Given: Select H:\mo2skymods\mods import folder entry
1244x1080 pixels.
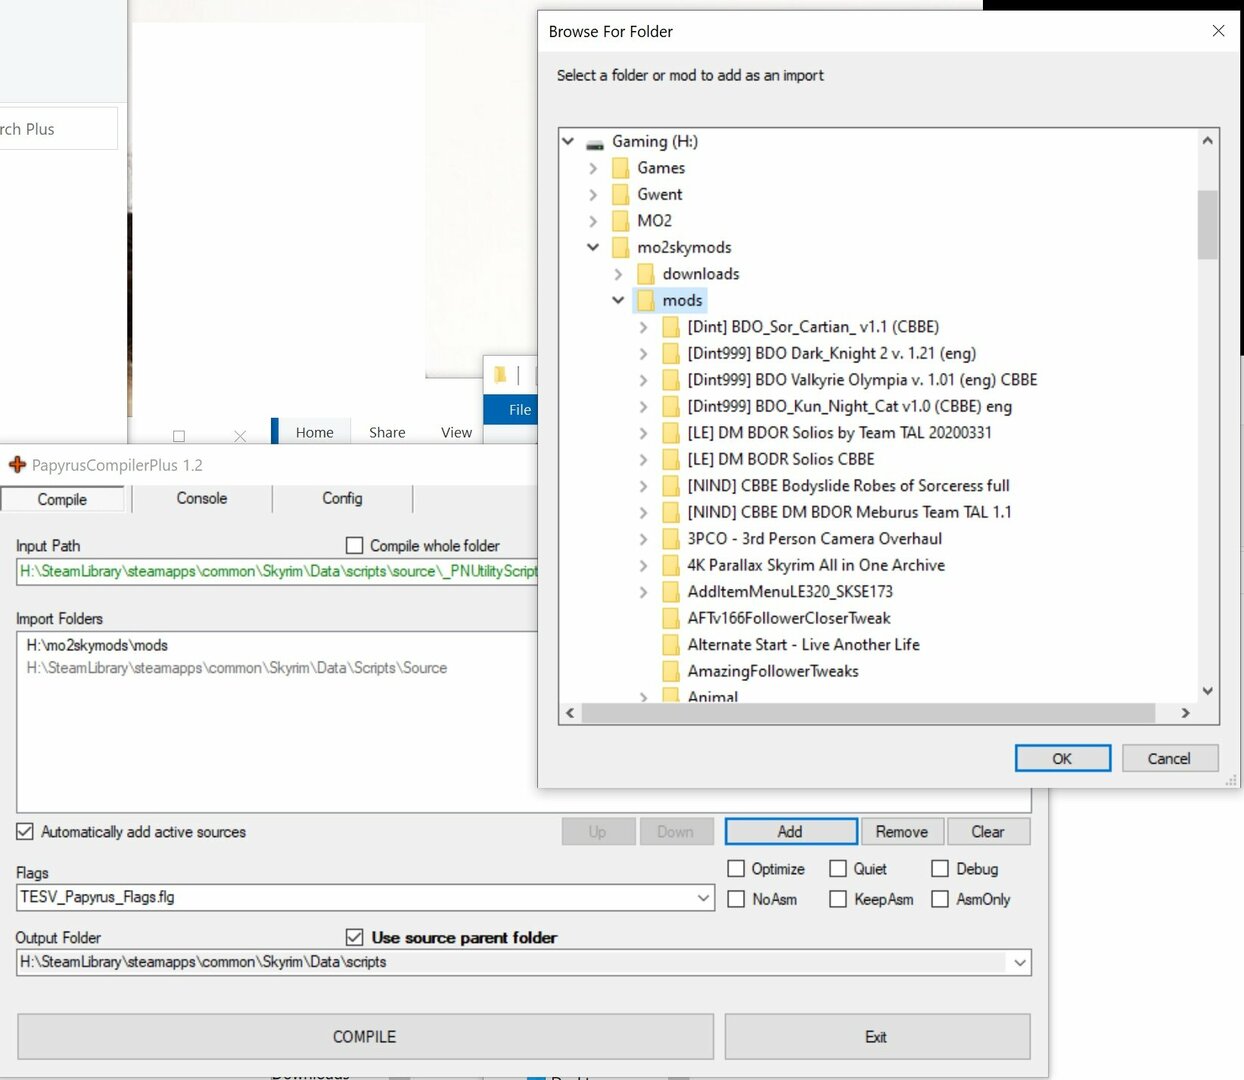Looking at the screenshot, I should 97,645.
